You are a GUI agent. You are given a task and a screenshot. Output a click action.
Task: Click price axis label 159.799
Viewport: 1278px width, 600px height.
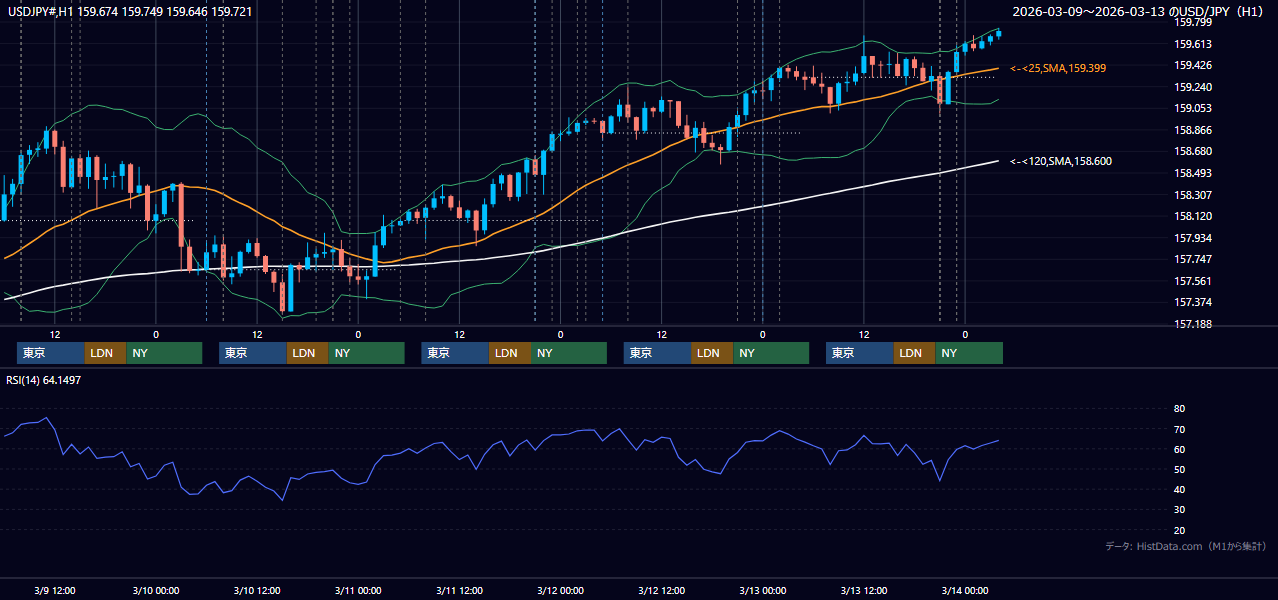[x=1192, y=22]
